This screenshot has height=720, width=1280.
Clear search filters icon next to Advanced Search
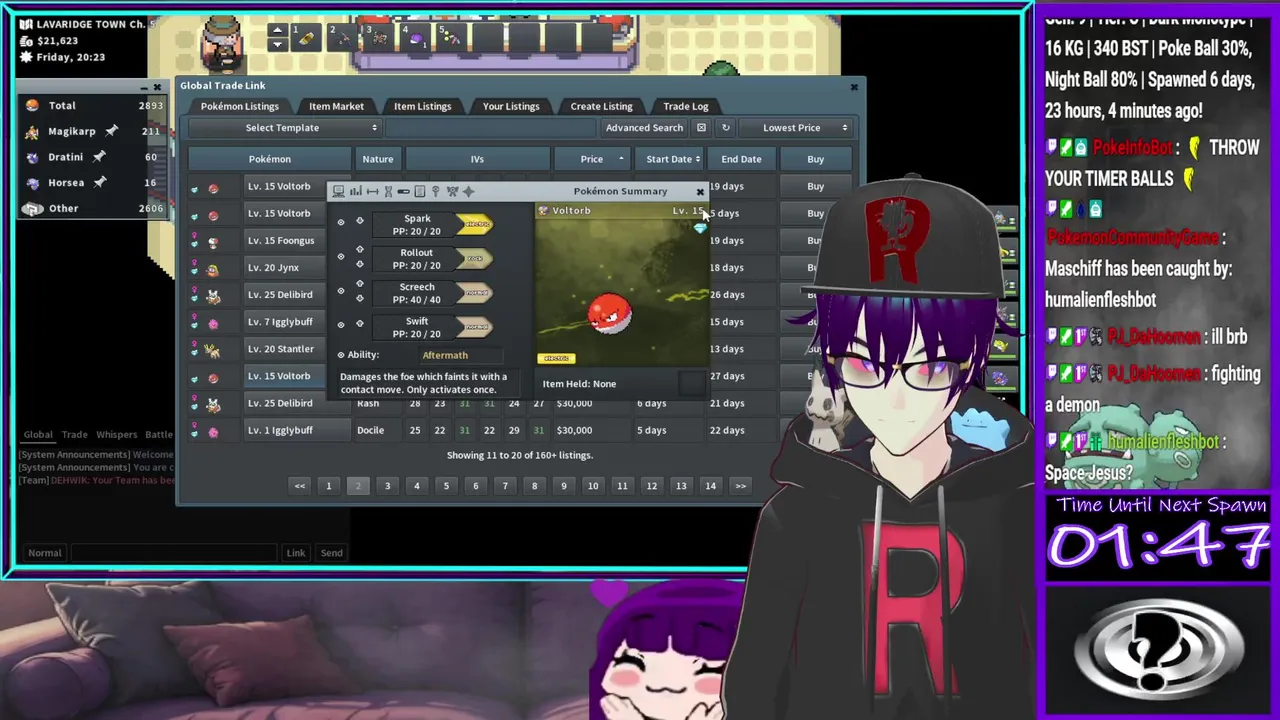tap(701, 128)
